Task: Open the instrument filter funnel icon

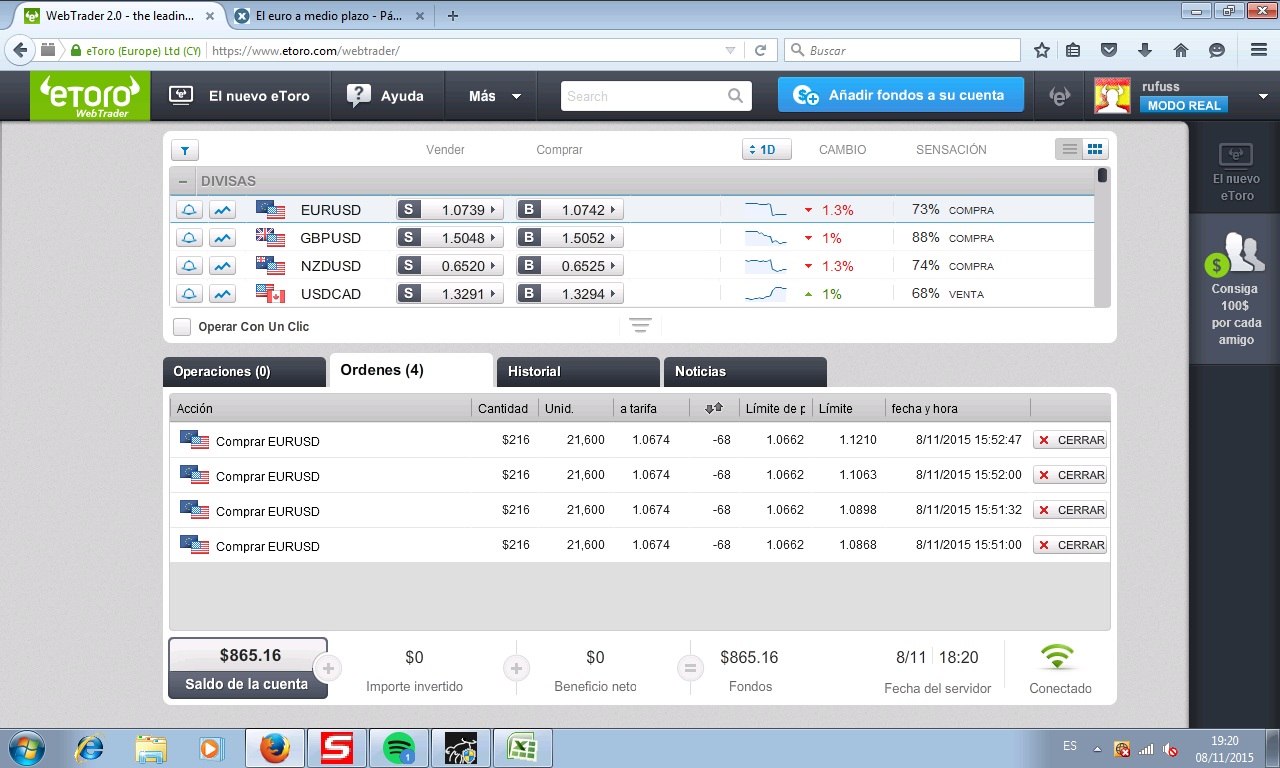Action: click(185, 150)
